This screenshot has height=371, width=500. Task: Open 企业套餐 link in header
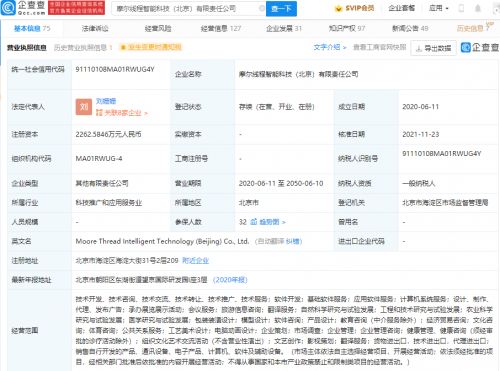[401, 8]
